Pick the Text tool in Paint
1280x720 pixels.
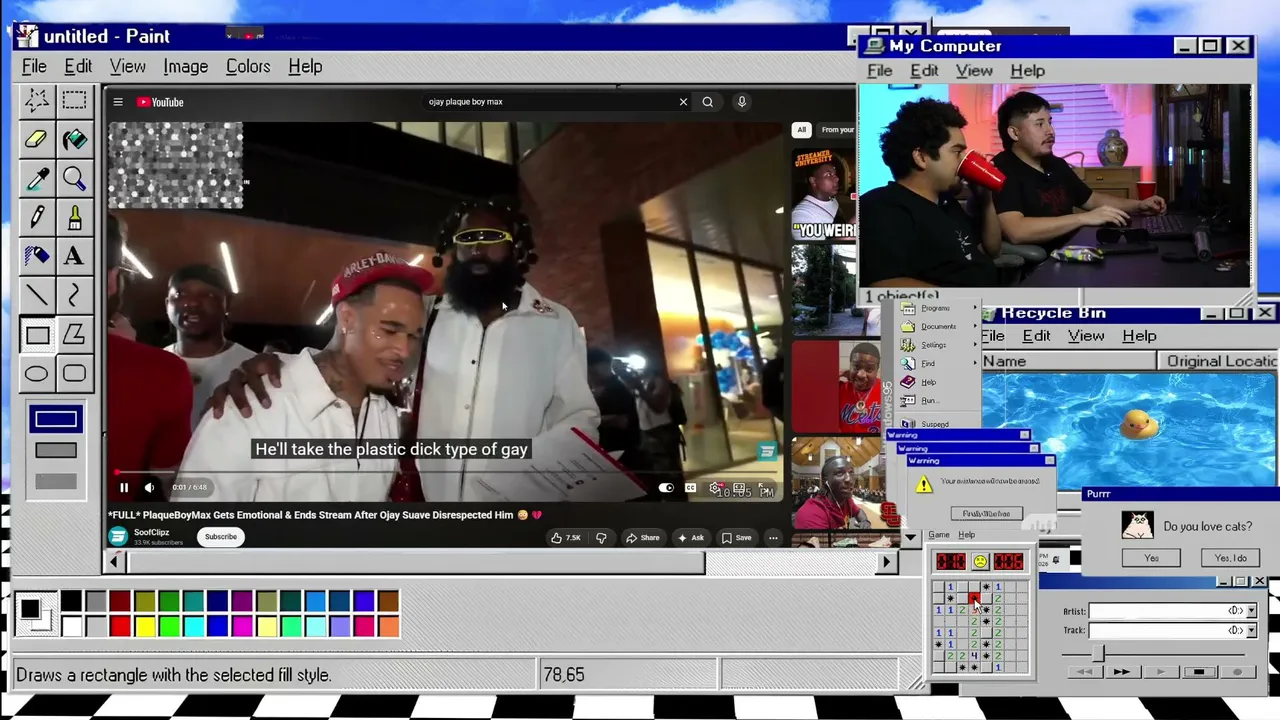click(x=74, y=256)
